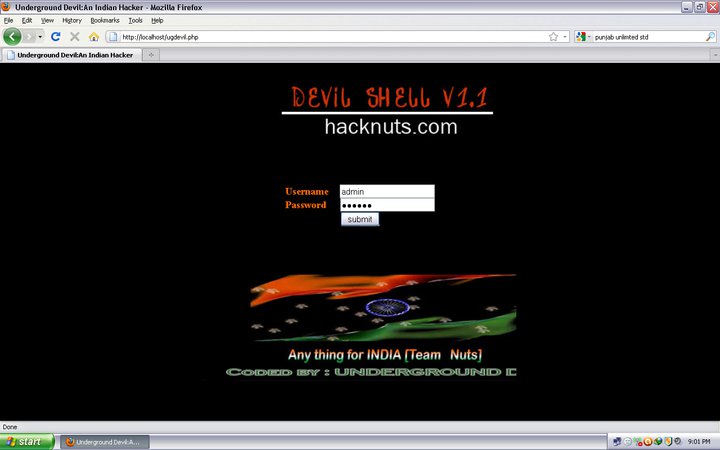Go back with the green arrow button
Viewport: 720px width, 450px height.
pos(12,36)
